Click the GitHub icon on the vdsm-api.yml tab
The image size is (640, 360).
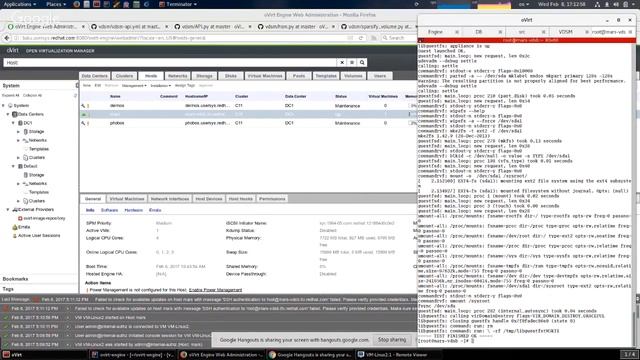click(x=94, y=27)
